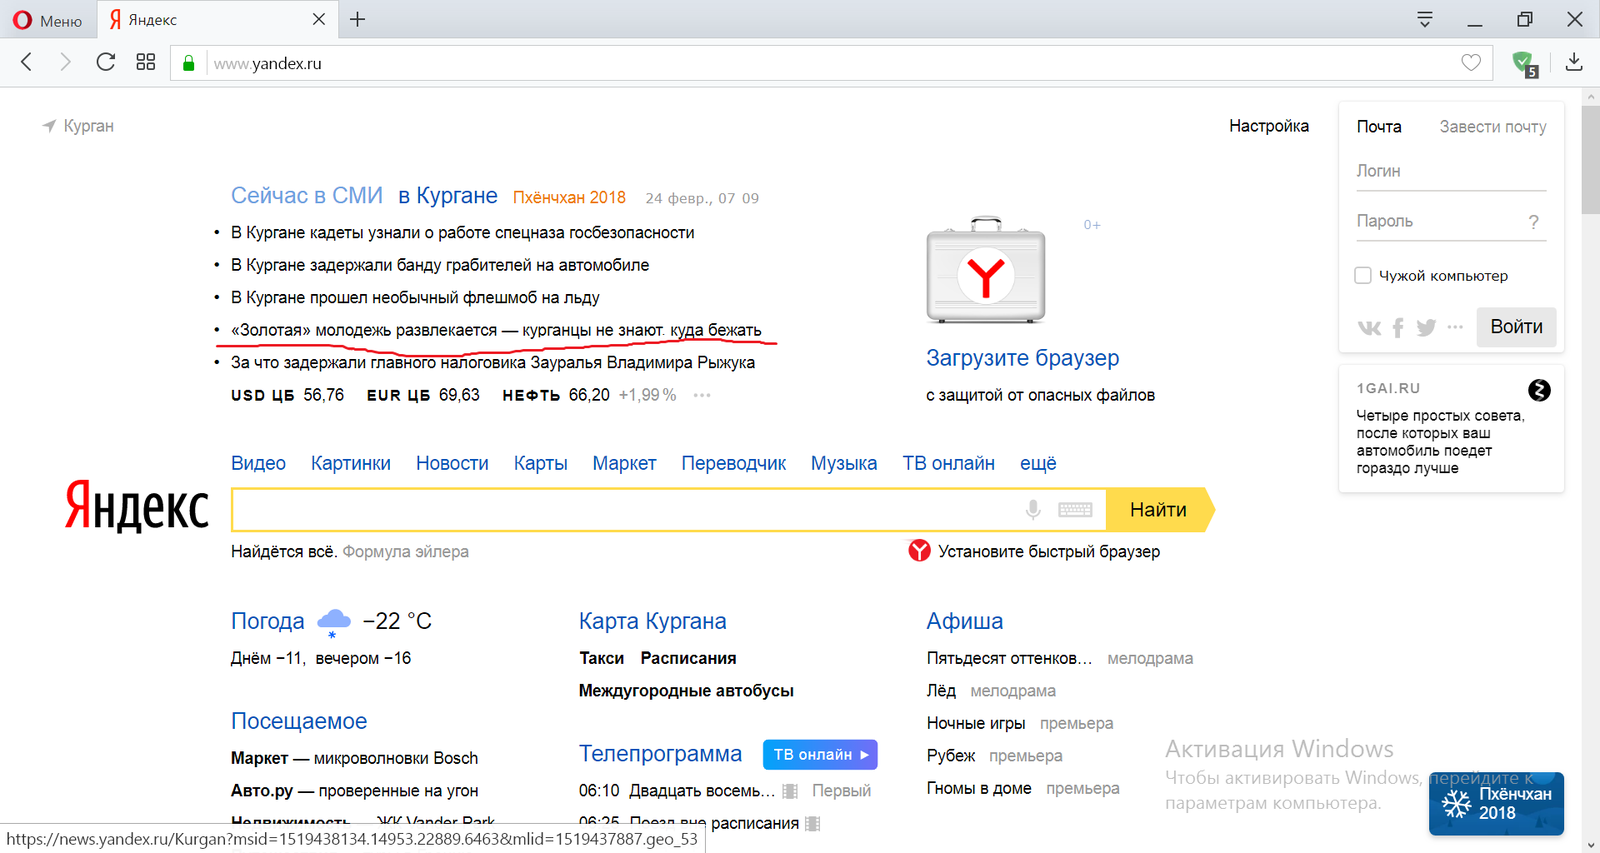Click the red Yandex browser Y icon
The width and height of the screenshot is (1600, 853).
coord(919,551)
